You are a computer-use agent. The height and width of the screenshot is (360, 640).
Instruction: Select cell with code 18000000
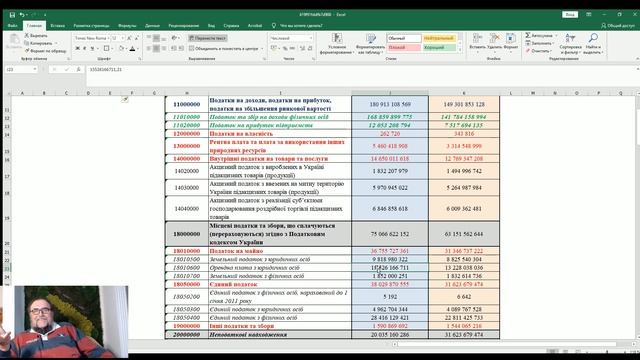click(x=187, y=234)
